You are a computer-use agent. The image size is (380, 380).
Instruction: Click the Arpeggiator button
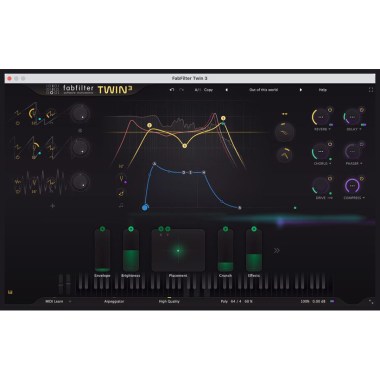pos(114,301)
